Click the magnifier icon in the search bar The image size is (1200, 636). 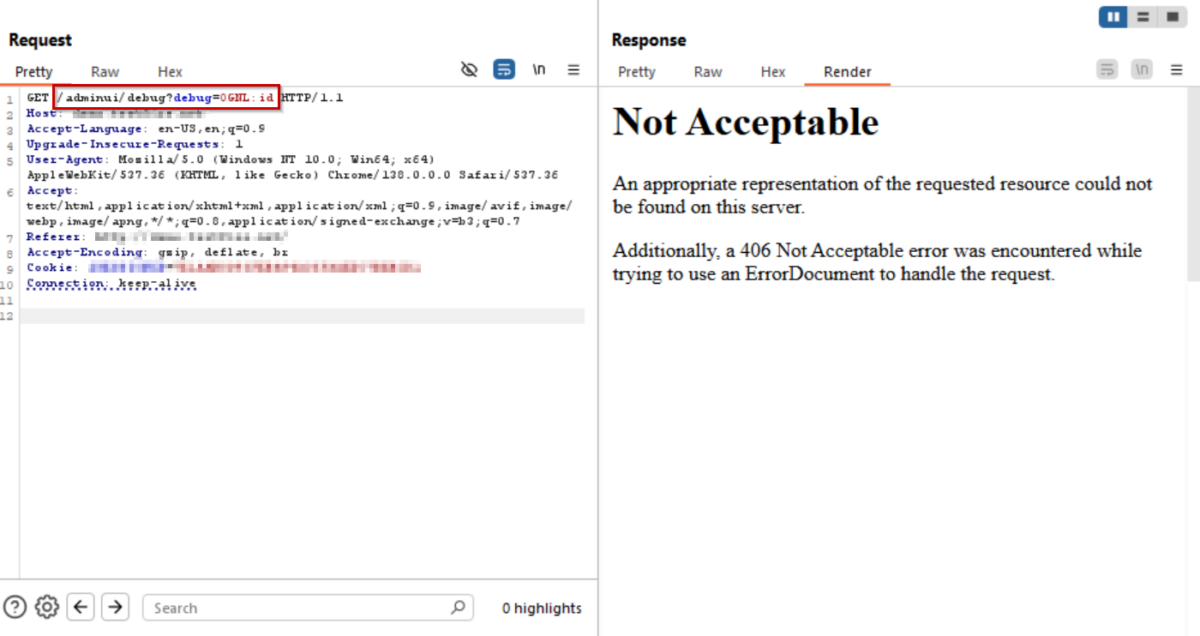click(x=458, y=607)
